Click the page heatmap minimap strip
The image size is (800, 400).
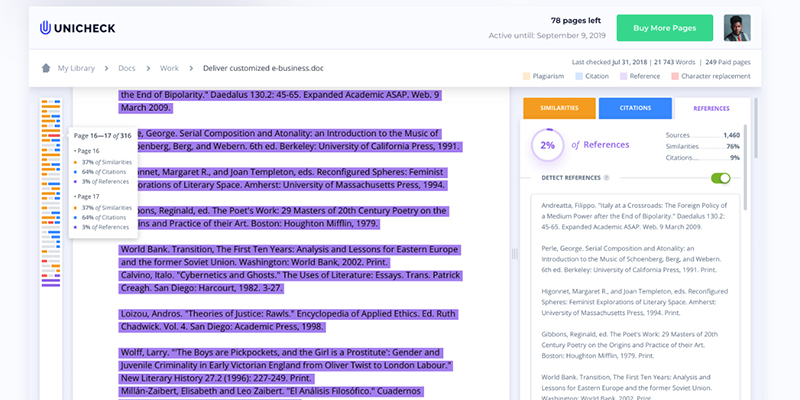[50, 200]
